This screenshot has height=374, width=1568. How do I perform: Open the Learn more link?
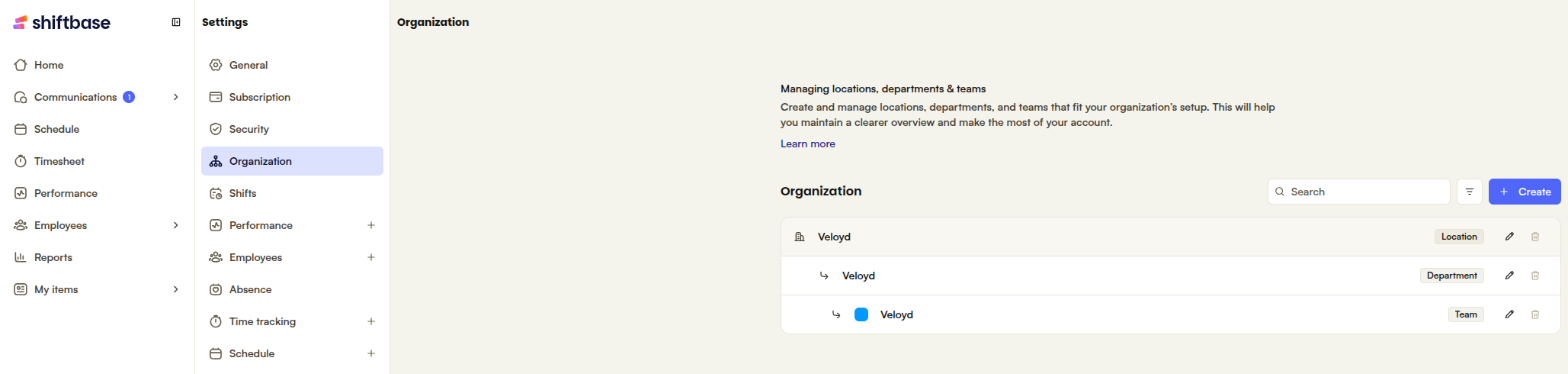click(807, 144)
